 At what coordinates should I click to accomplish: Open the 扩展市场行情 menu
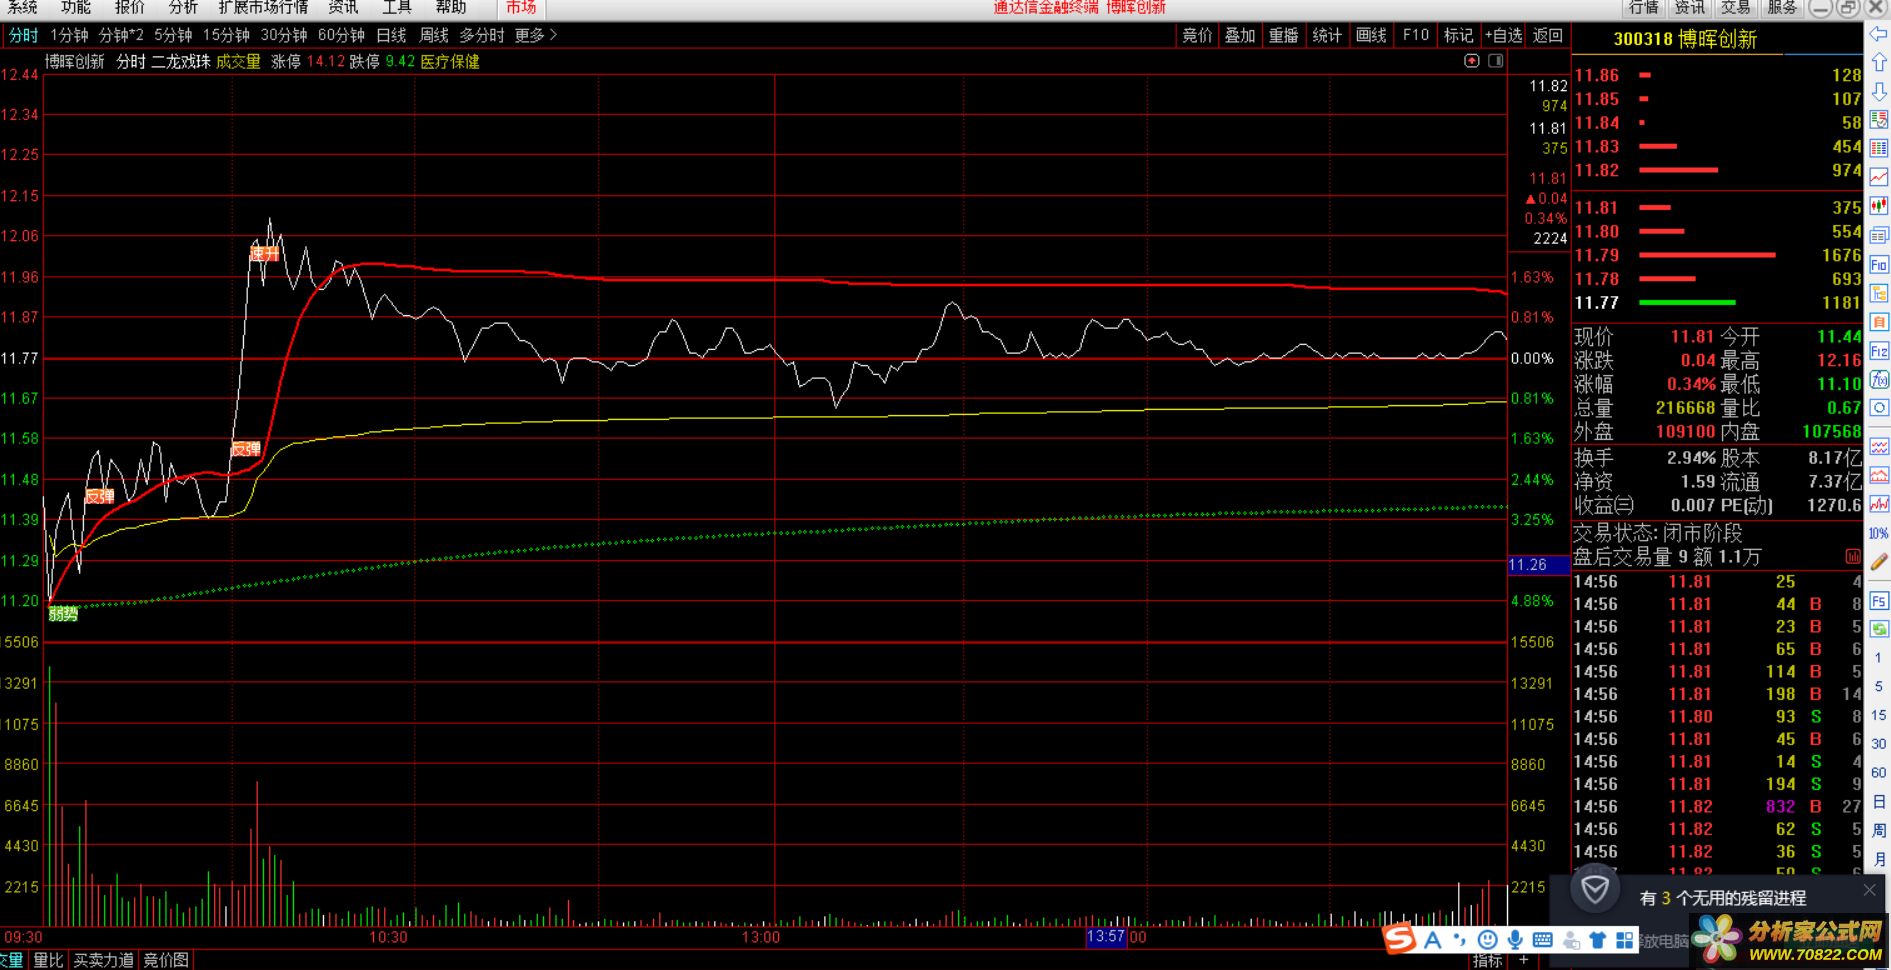[263, 7]
